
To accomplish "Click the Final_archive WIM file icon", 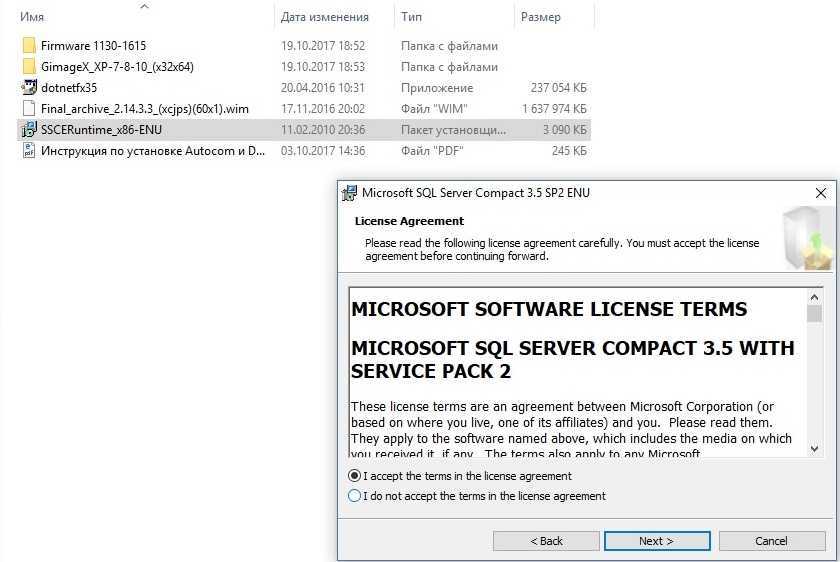I will 28,109.
